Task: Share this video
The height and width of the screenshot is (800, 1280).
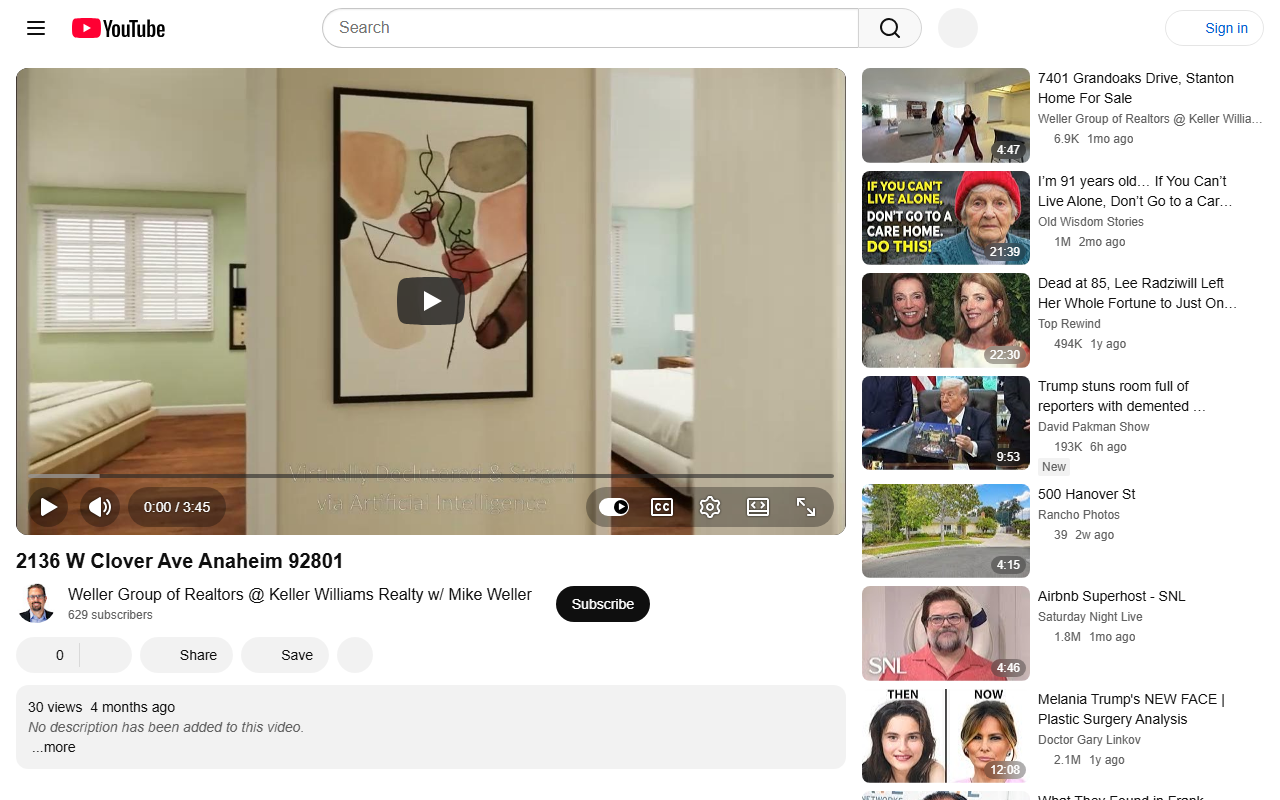Action: [x=186, y=655]
